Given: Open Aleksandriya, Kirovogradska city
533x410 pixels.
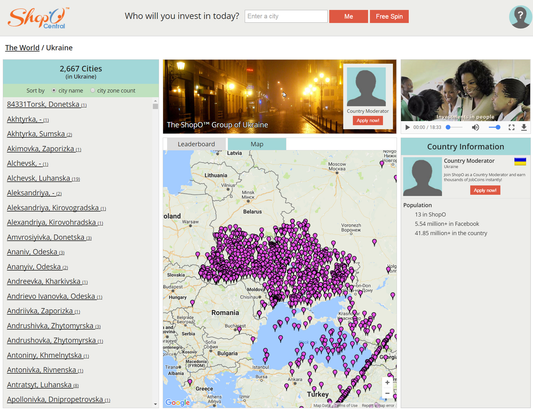Looking at the screenshot, I should pyautogui.click(x=56, y=208).
